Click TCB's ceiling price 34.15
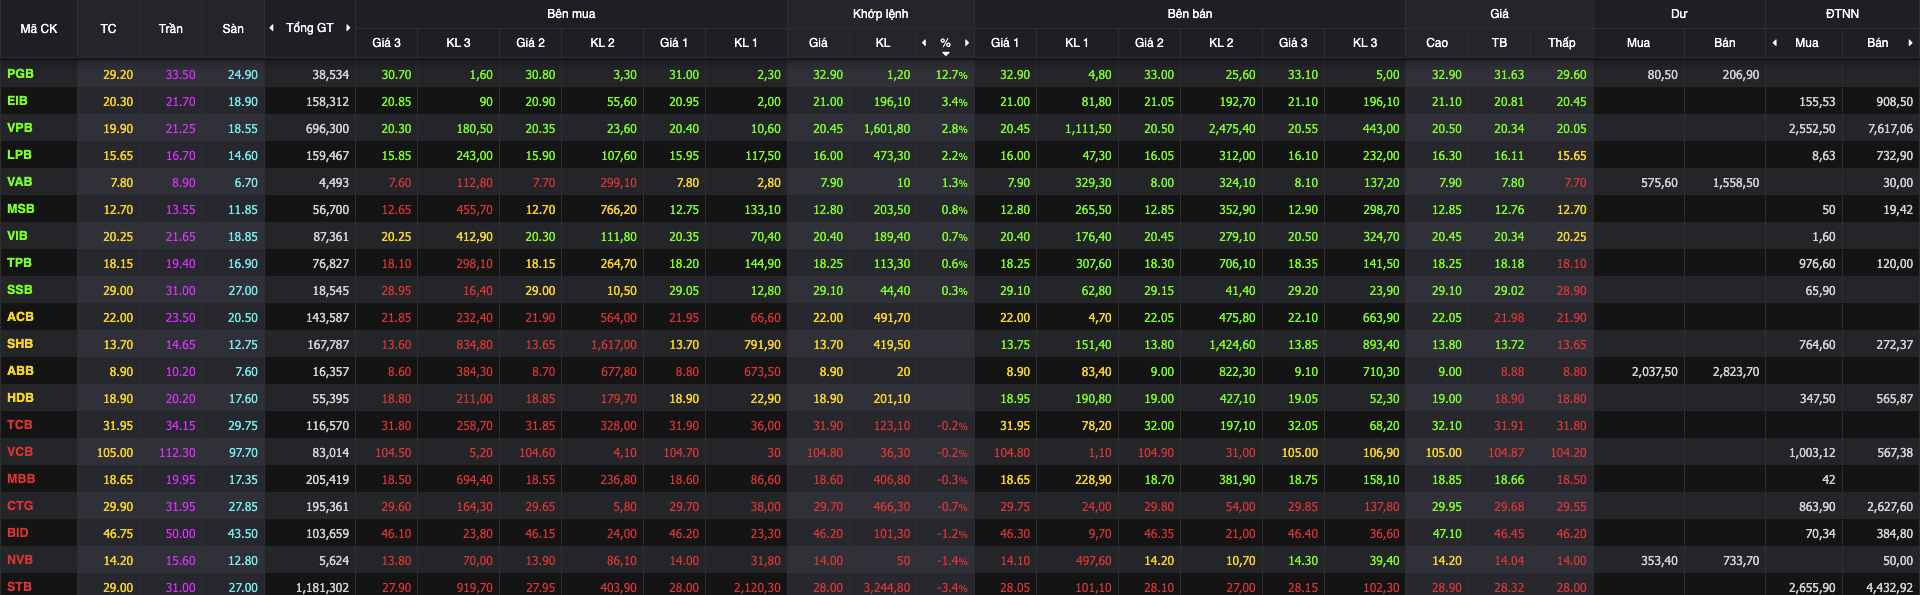Screen dimensions: 1920x595 tap(180, 426)
